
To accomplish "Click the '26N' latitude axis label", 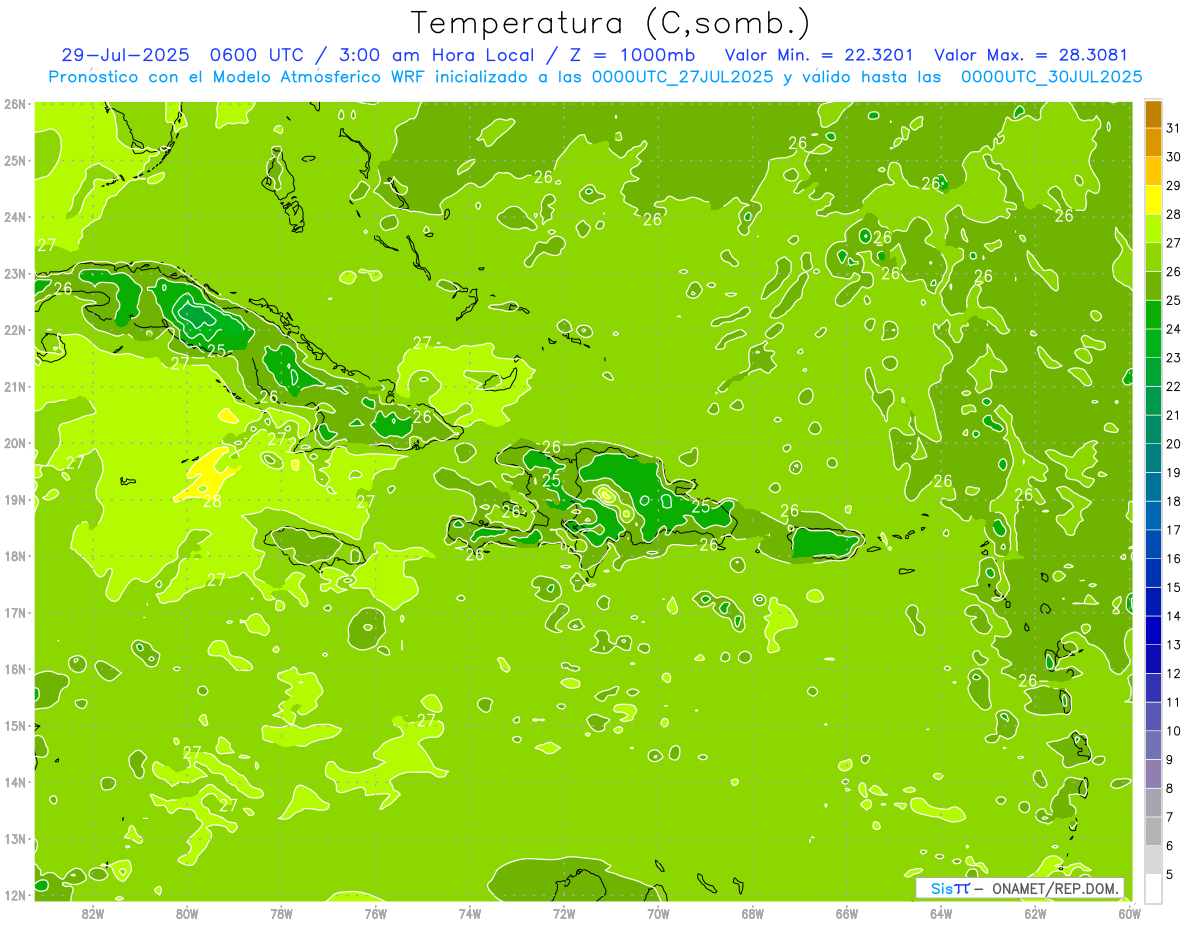I will point(15,104).
